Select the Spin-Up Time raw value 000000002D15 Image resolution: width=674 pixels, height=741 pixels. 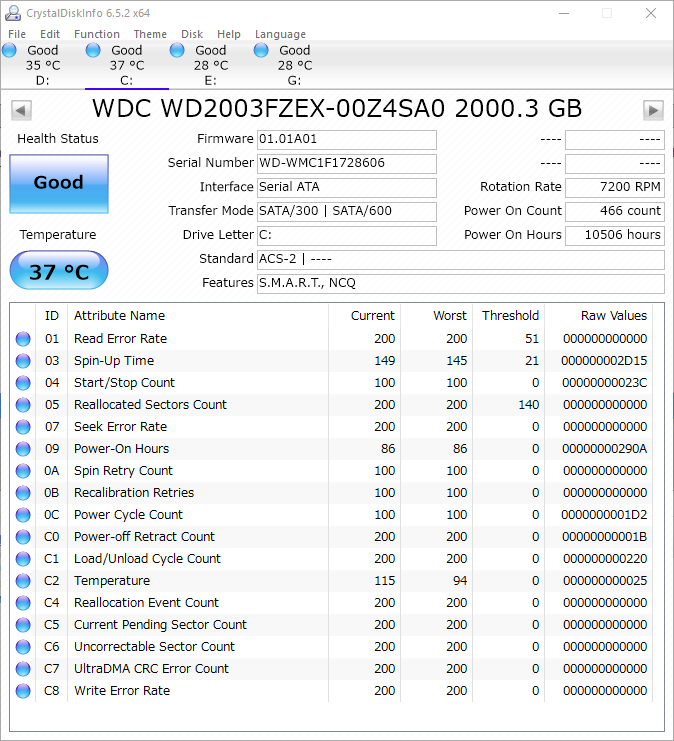click(604, 361)
